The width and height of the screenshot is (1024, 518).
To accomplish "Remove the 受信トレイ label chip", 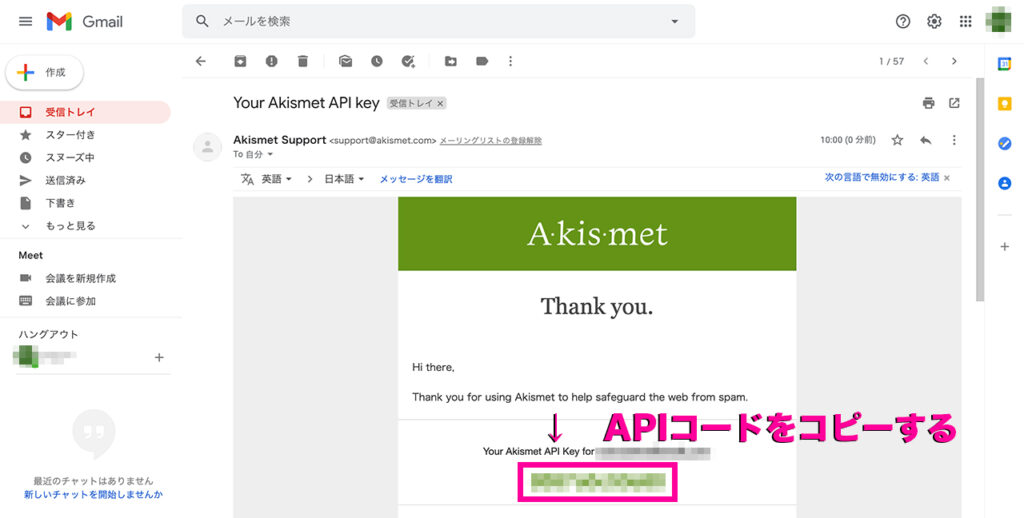I will point(440,103).
